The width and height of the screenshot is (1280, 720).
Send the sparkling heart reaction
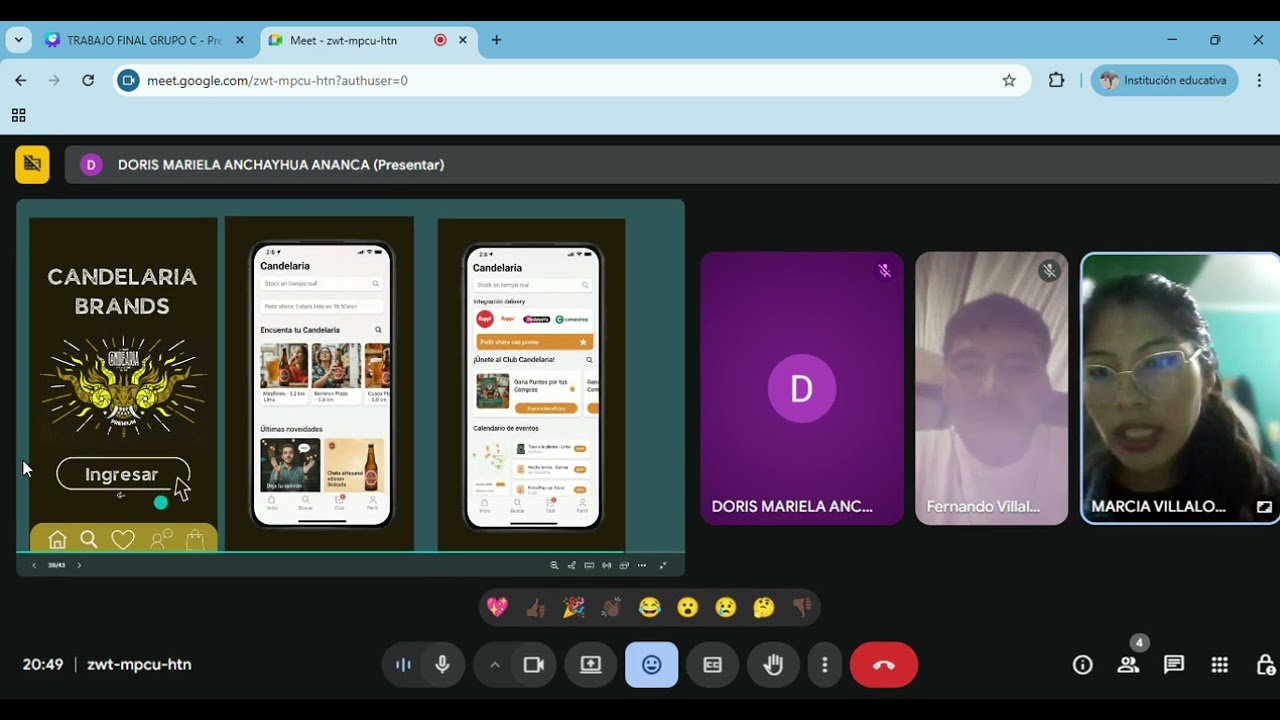(497, 607)
